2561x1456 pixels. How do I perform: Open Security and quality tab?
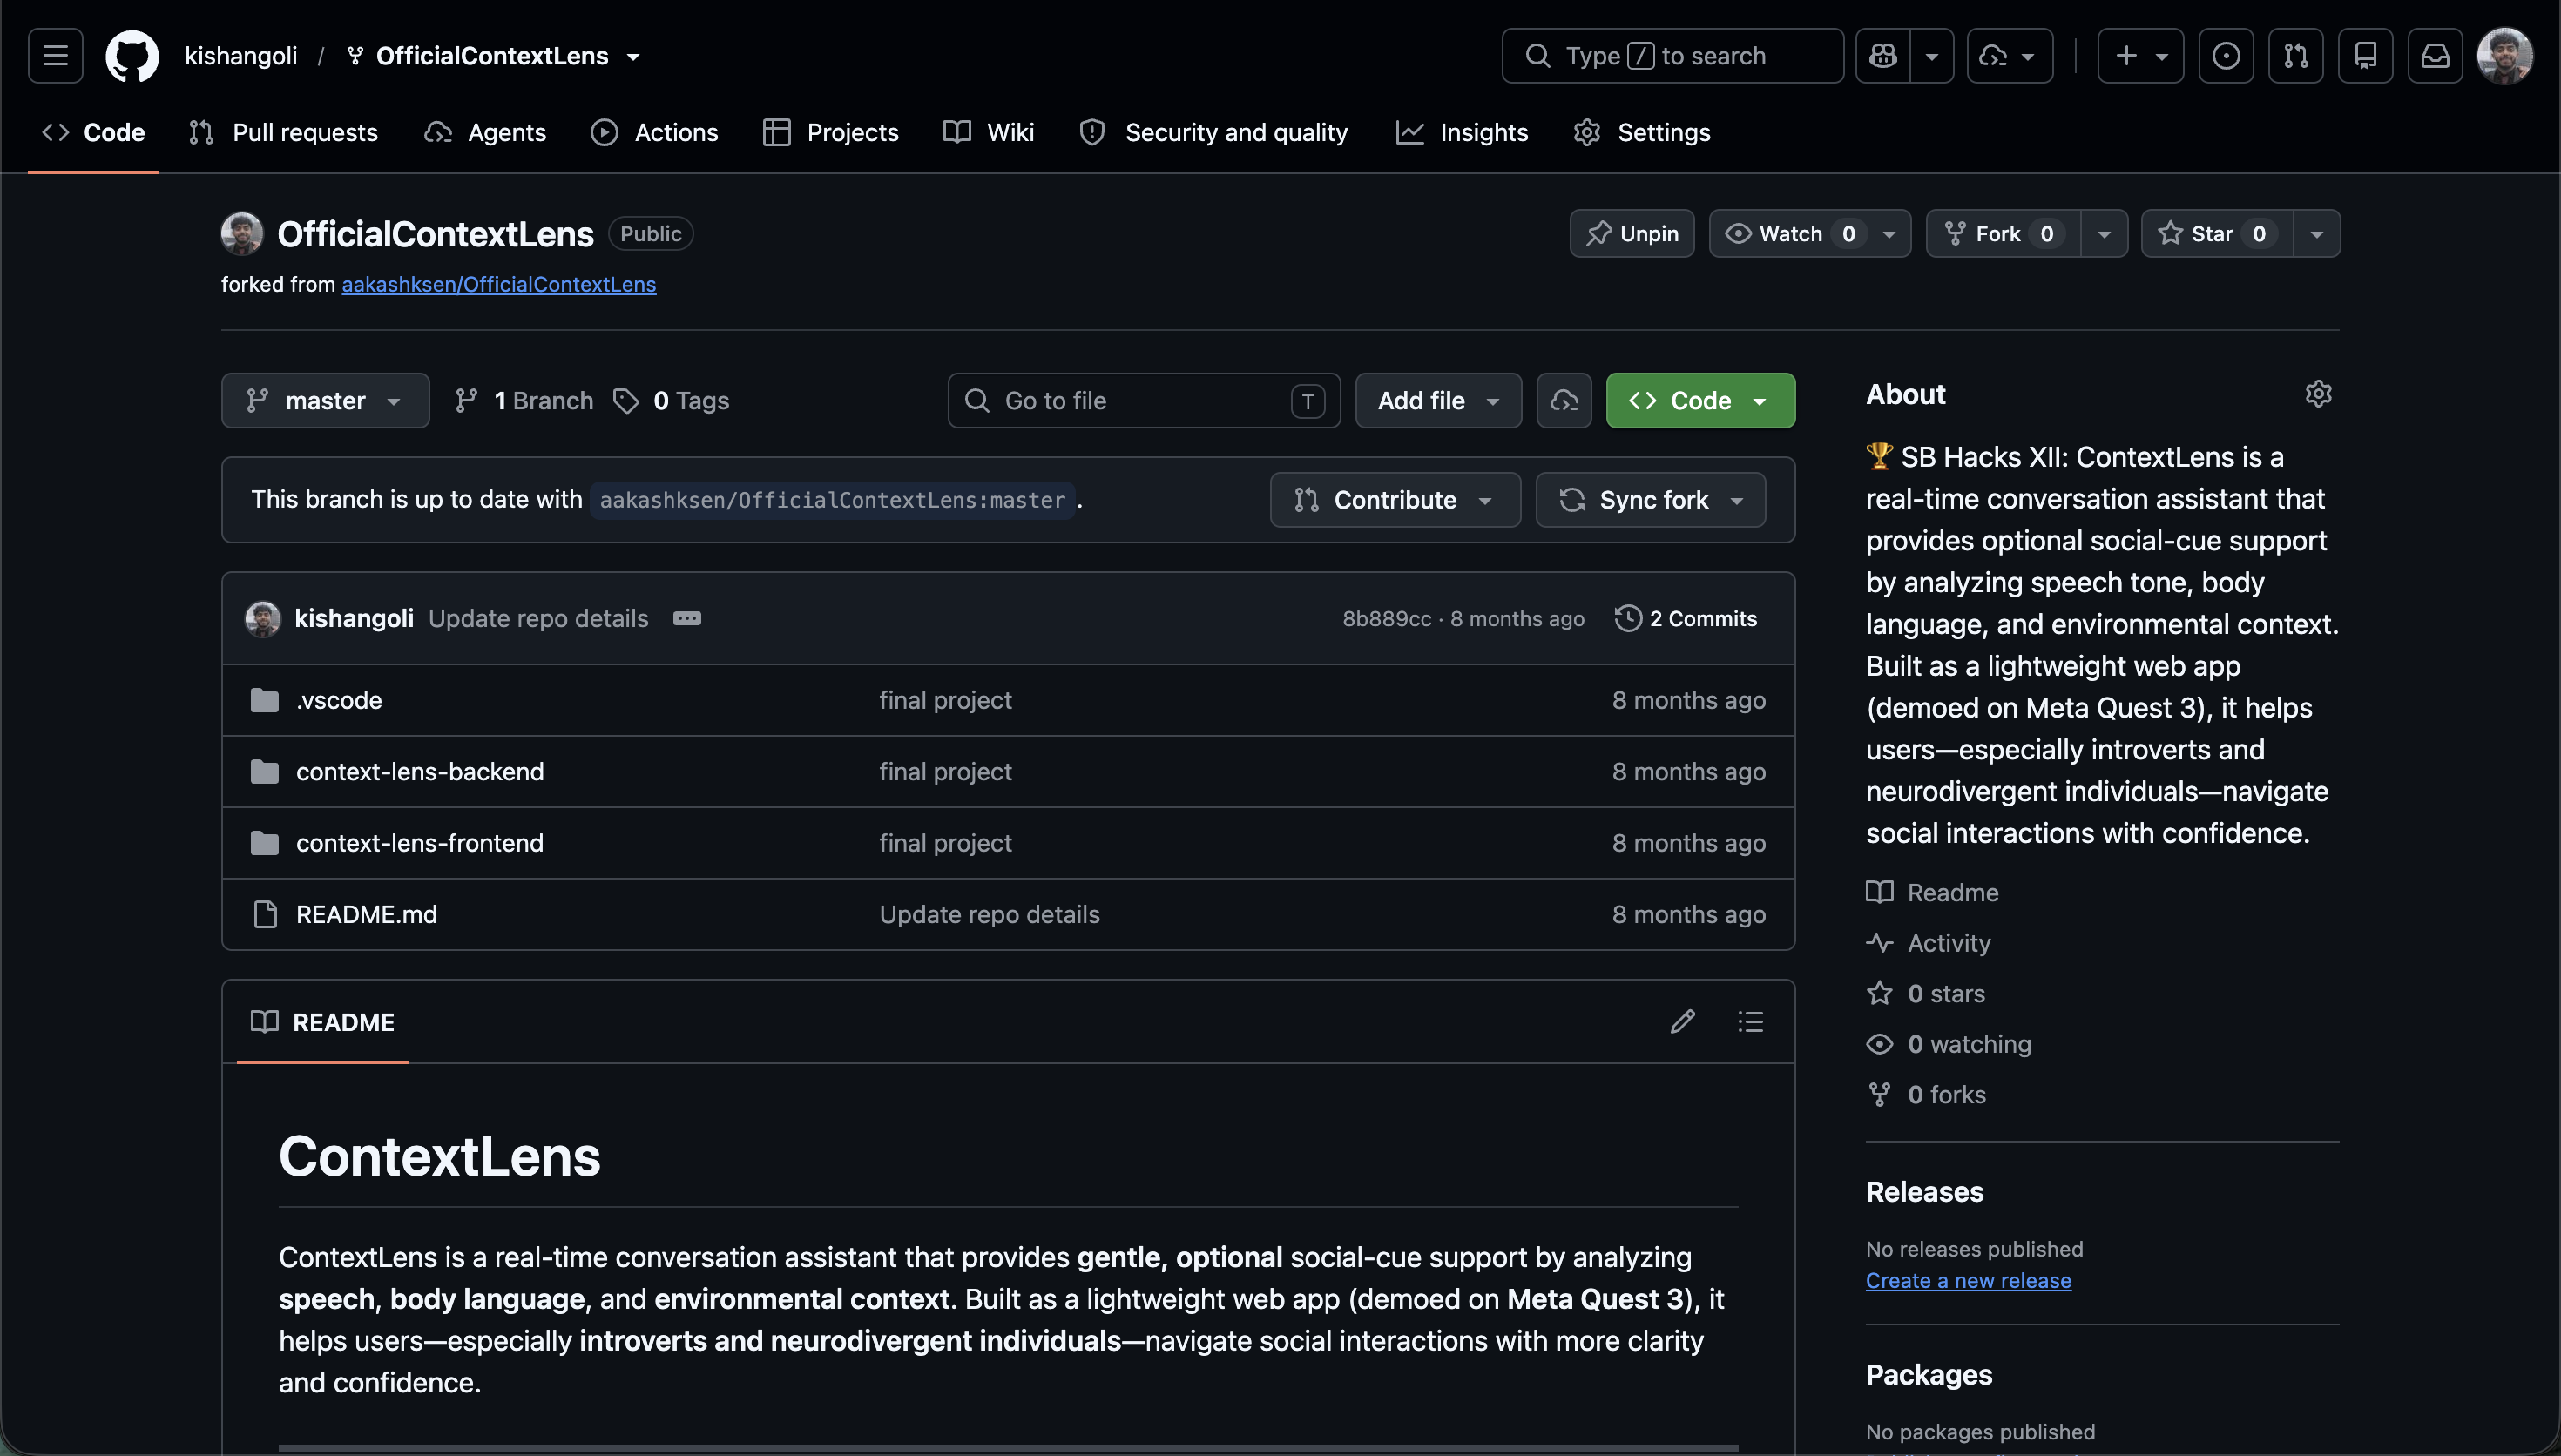1214,132
